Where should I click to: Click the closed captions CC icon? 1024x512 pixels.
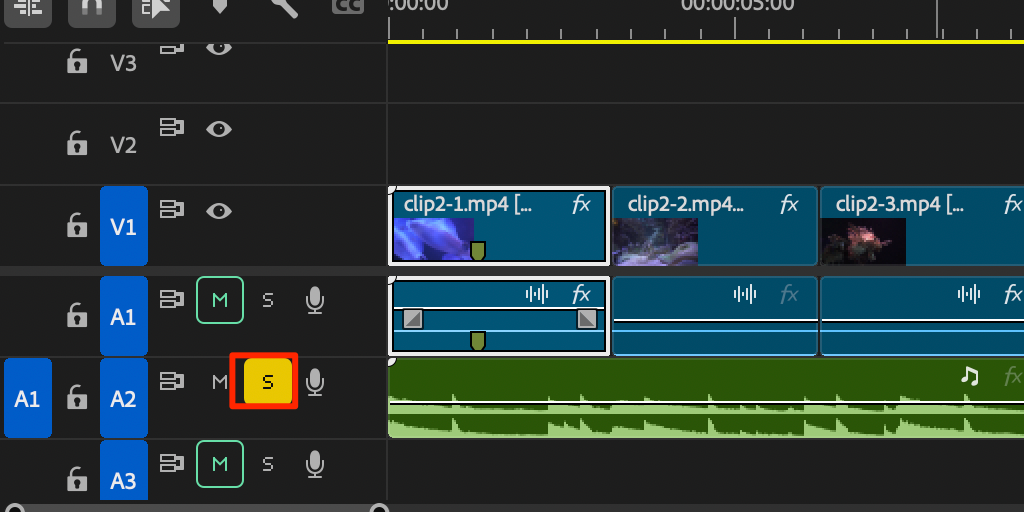coord(347,6)
